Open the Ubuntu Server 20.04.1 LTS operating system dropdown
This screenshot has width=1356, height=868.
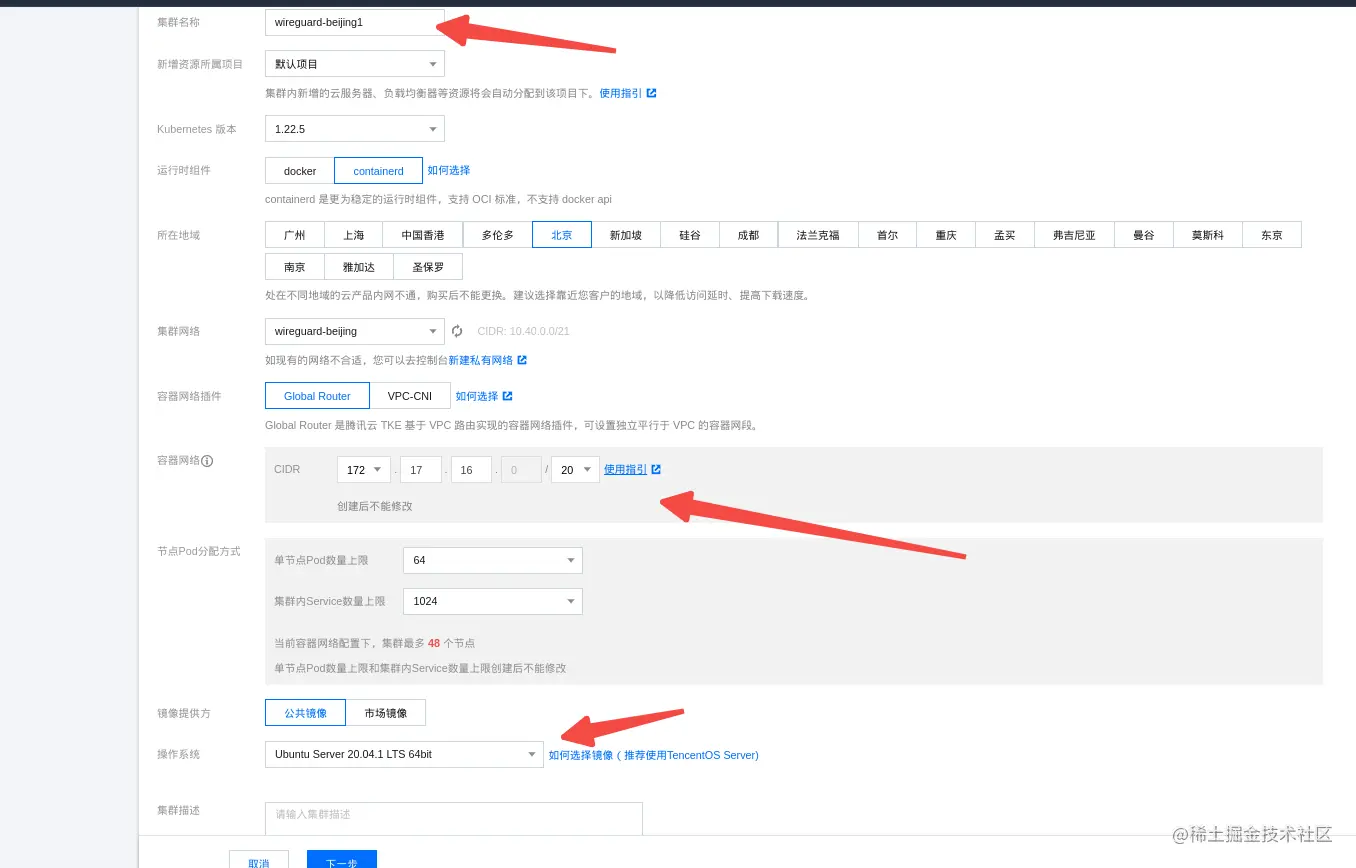pyautogui.click(x=404, y=754)
